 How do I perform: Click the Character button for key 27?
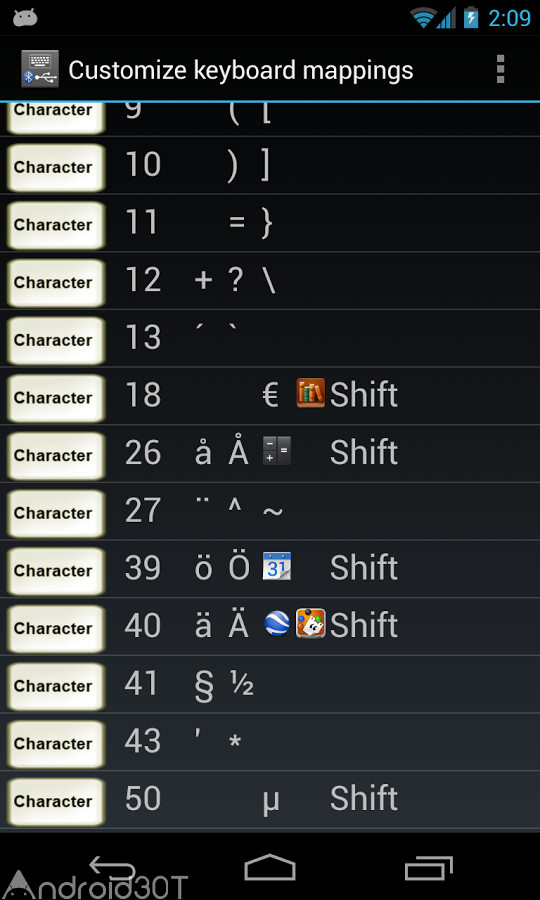[x=56, y=513]
